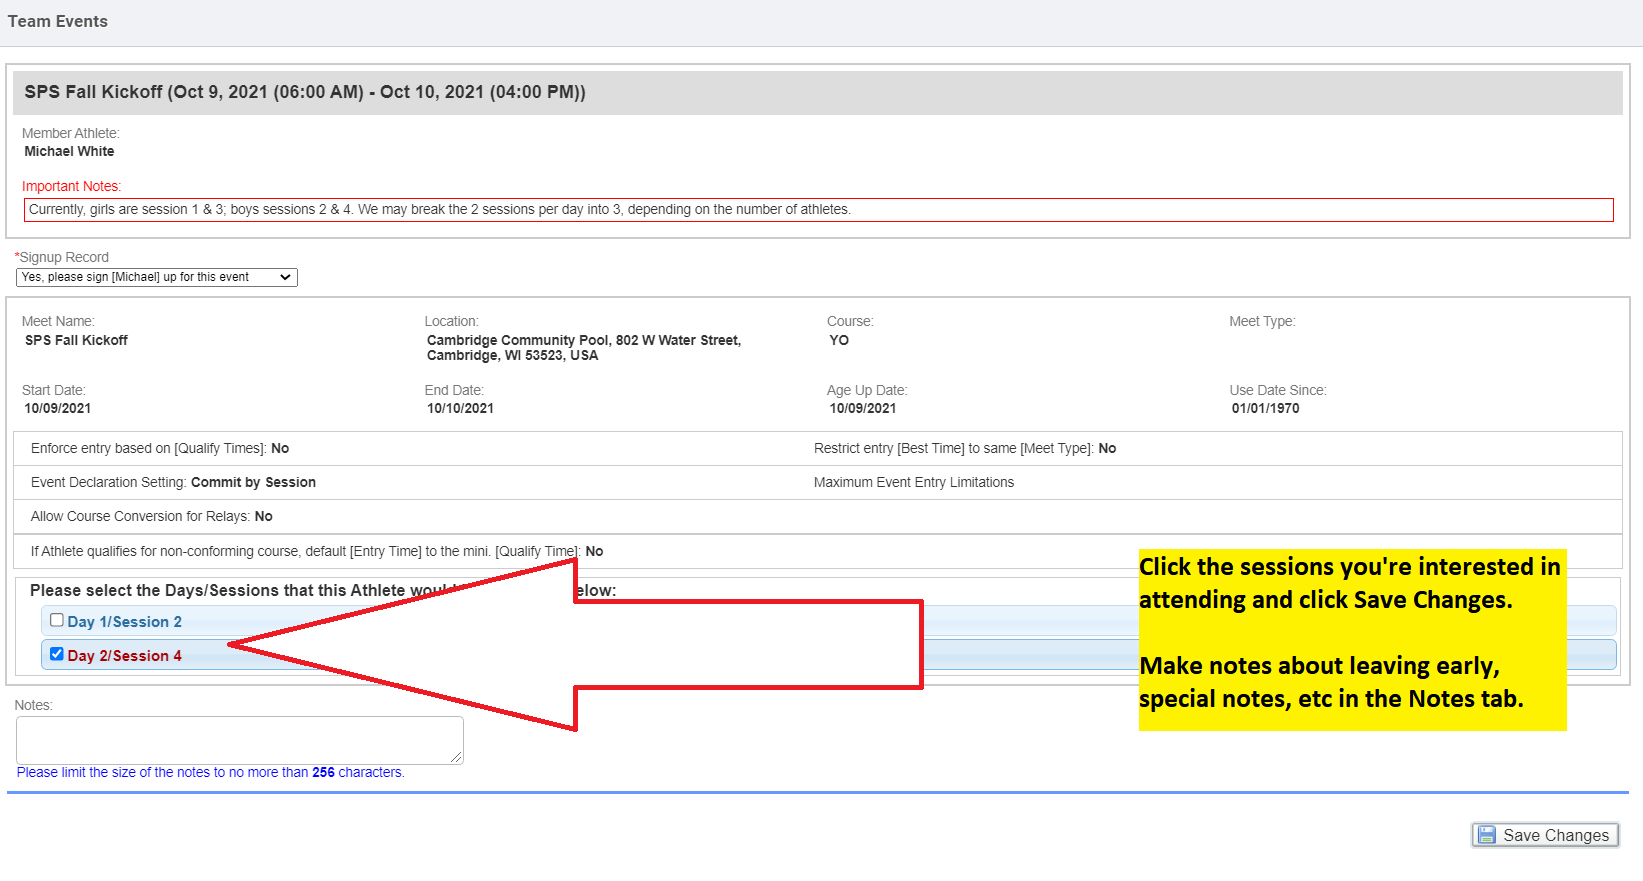
Task: Grab the Notes box resize handle
Action: coord(457,758)
